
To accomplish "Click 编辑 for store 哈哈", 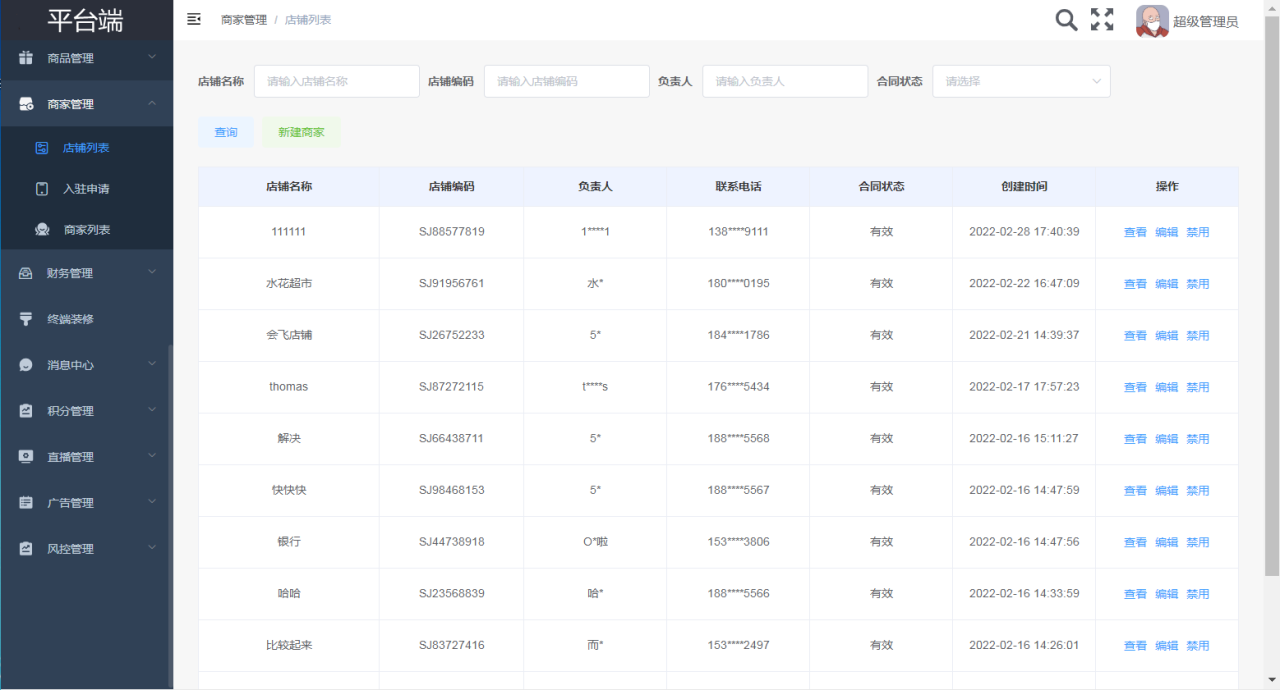I will coord(1166,594).
